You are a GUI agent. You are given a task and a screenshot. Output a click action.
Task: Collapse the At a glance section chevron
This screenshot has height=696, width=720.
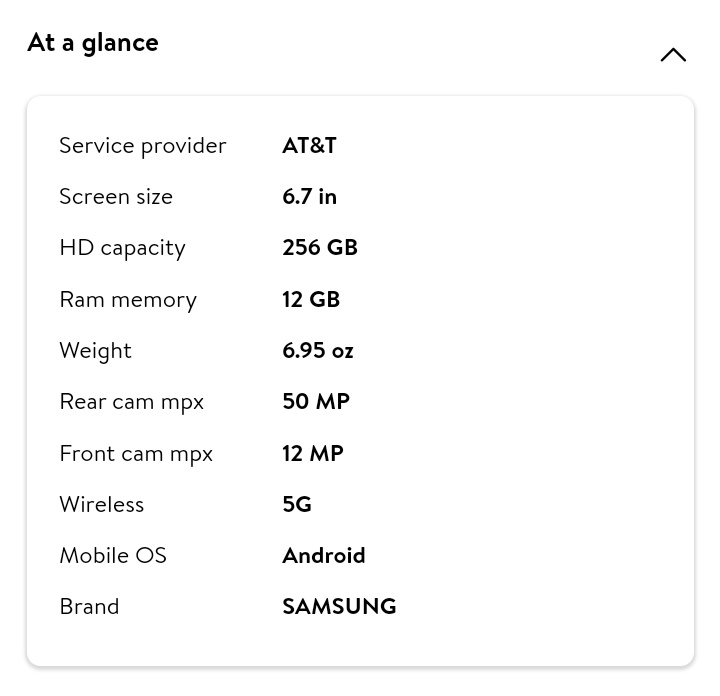click(x=673, y=55)
